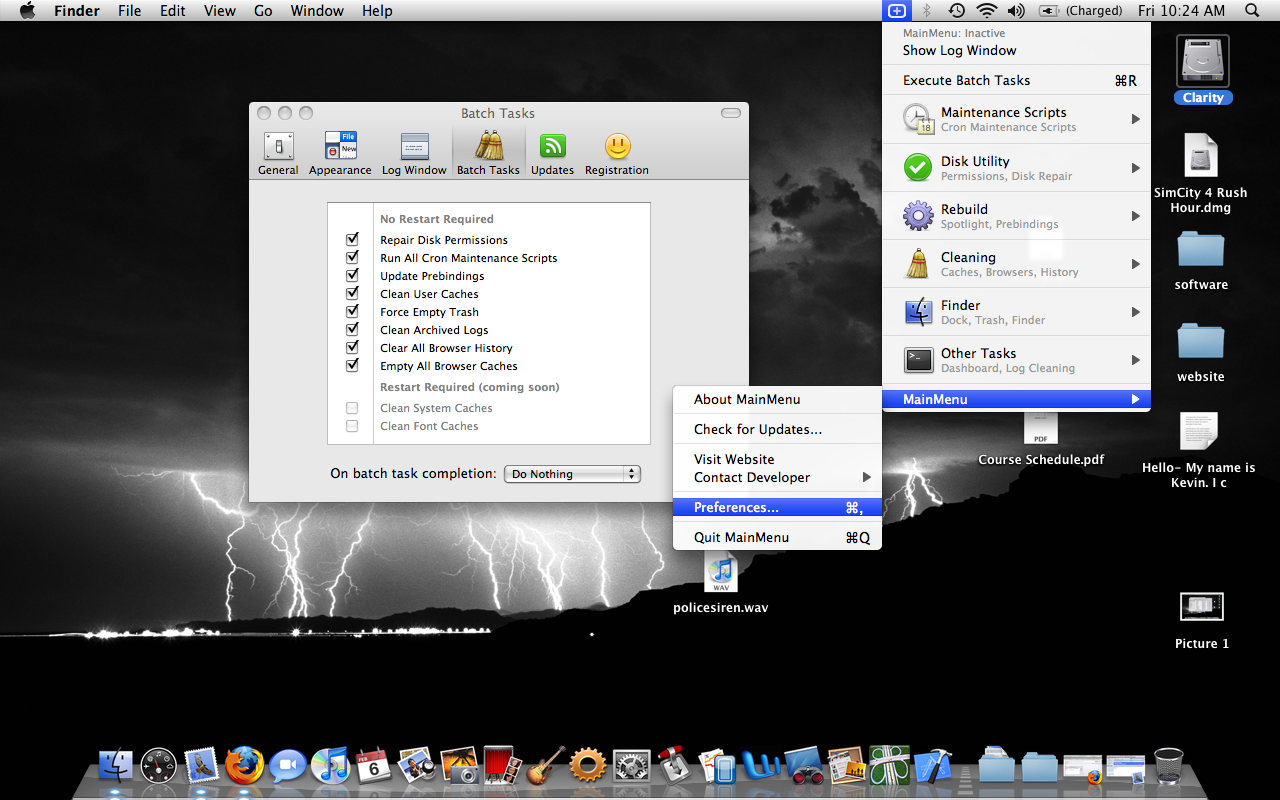This screenshot has width=1280, height=800.
Task: Choose Visit Website menu item
Action: pyautogui.click(x=777, y=459)
